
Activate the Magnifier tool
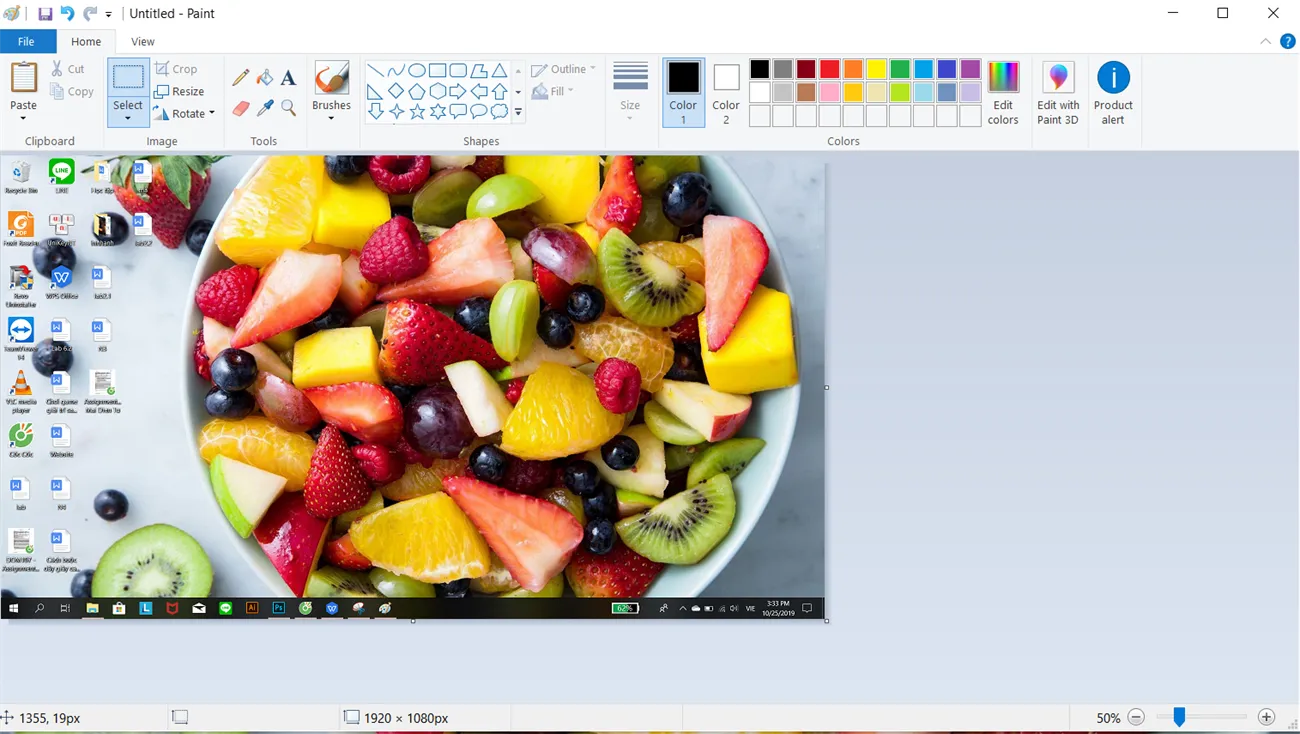click(x=287, y=105)
